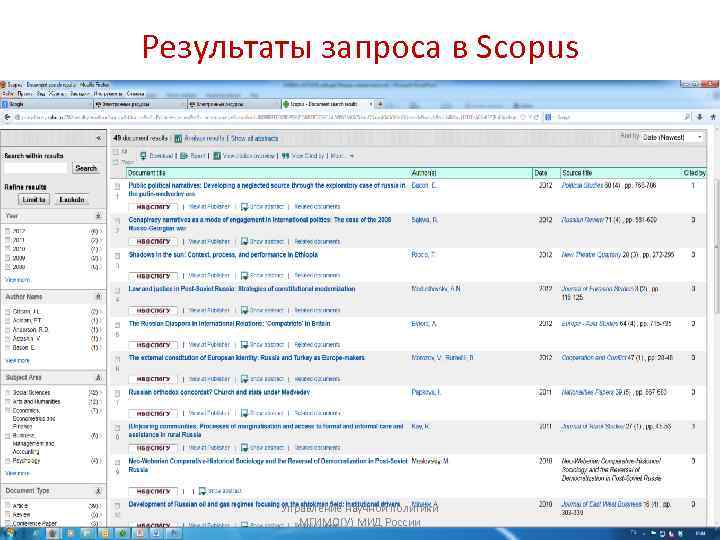The width and height of the screenshot is (720, 540).
Task: Click Related documents for Conspiracy narratives result
Action: click(317, 242)
